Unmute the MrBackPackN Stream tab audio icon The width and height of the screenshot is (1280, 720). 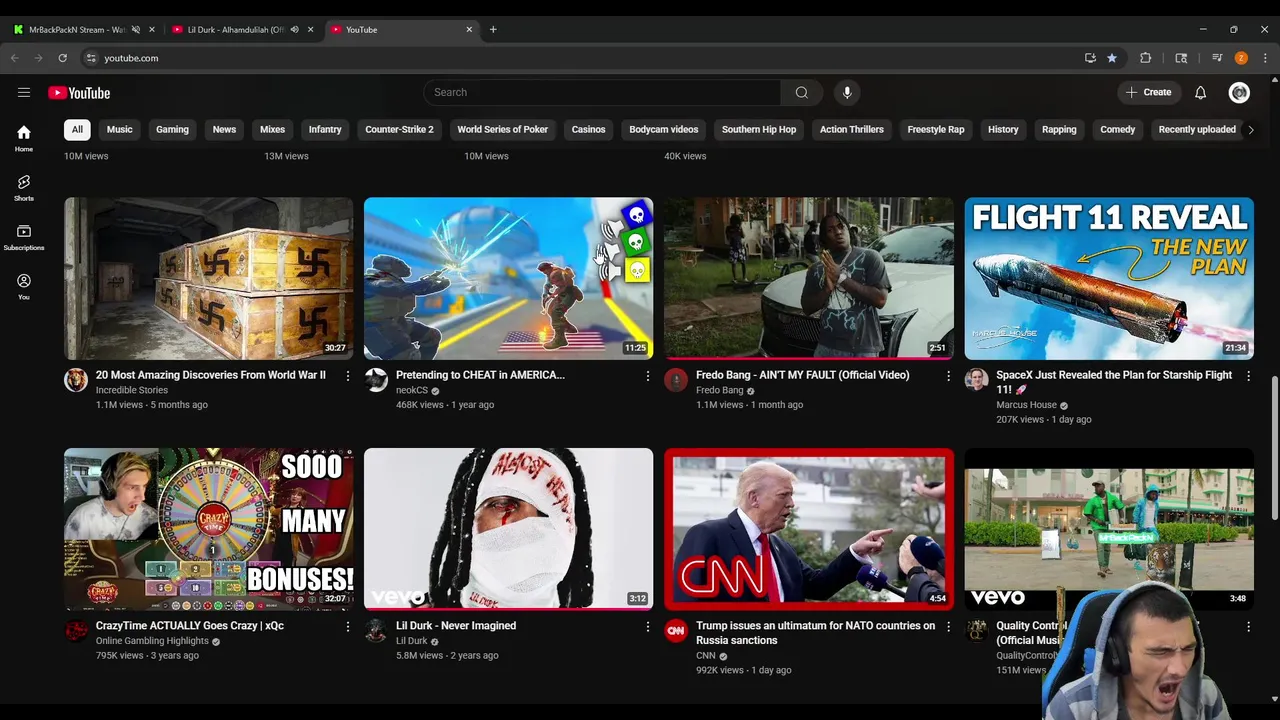(135, 30)
